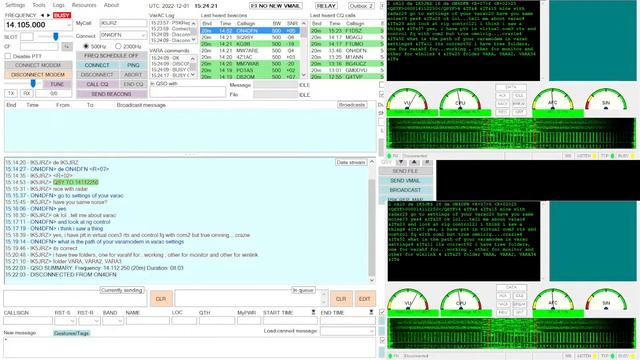Select MW7ARE row in Last heard beacons
The image size is (640, 360).
[x=250, y=51]
